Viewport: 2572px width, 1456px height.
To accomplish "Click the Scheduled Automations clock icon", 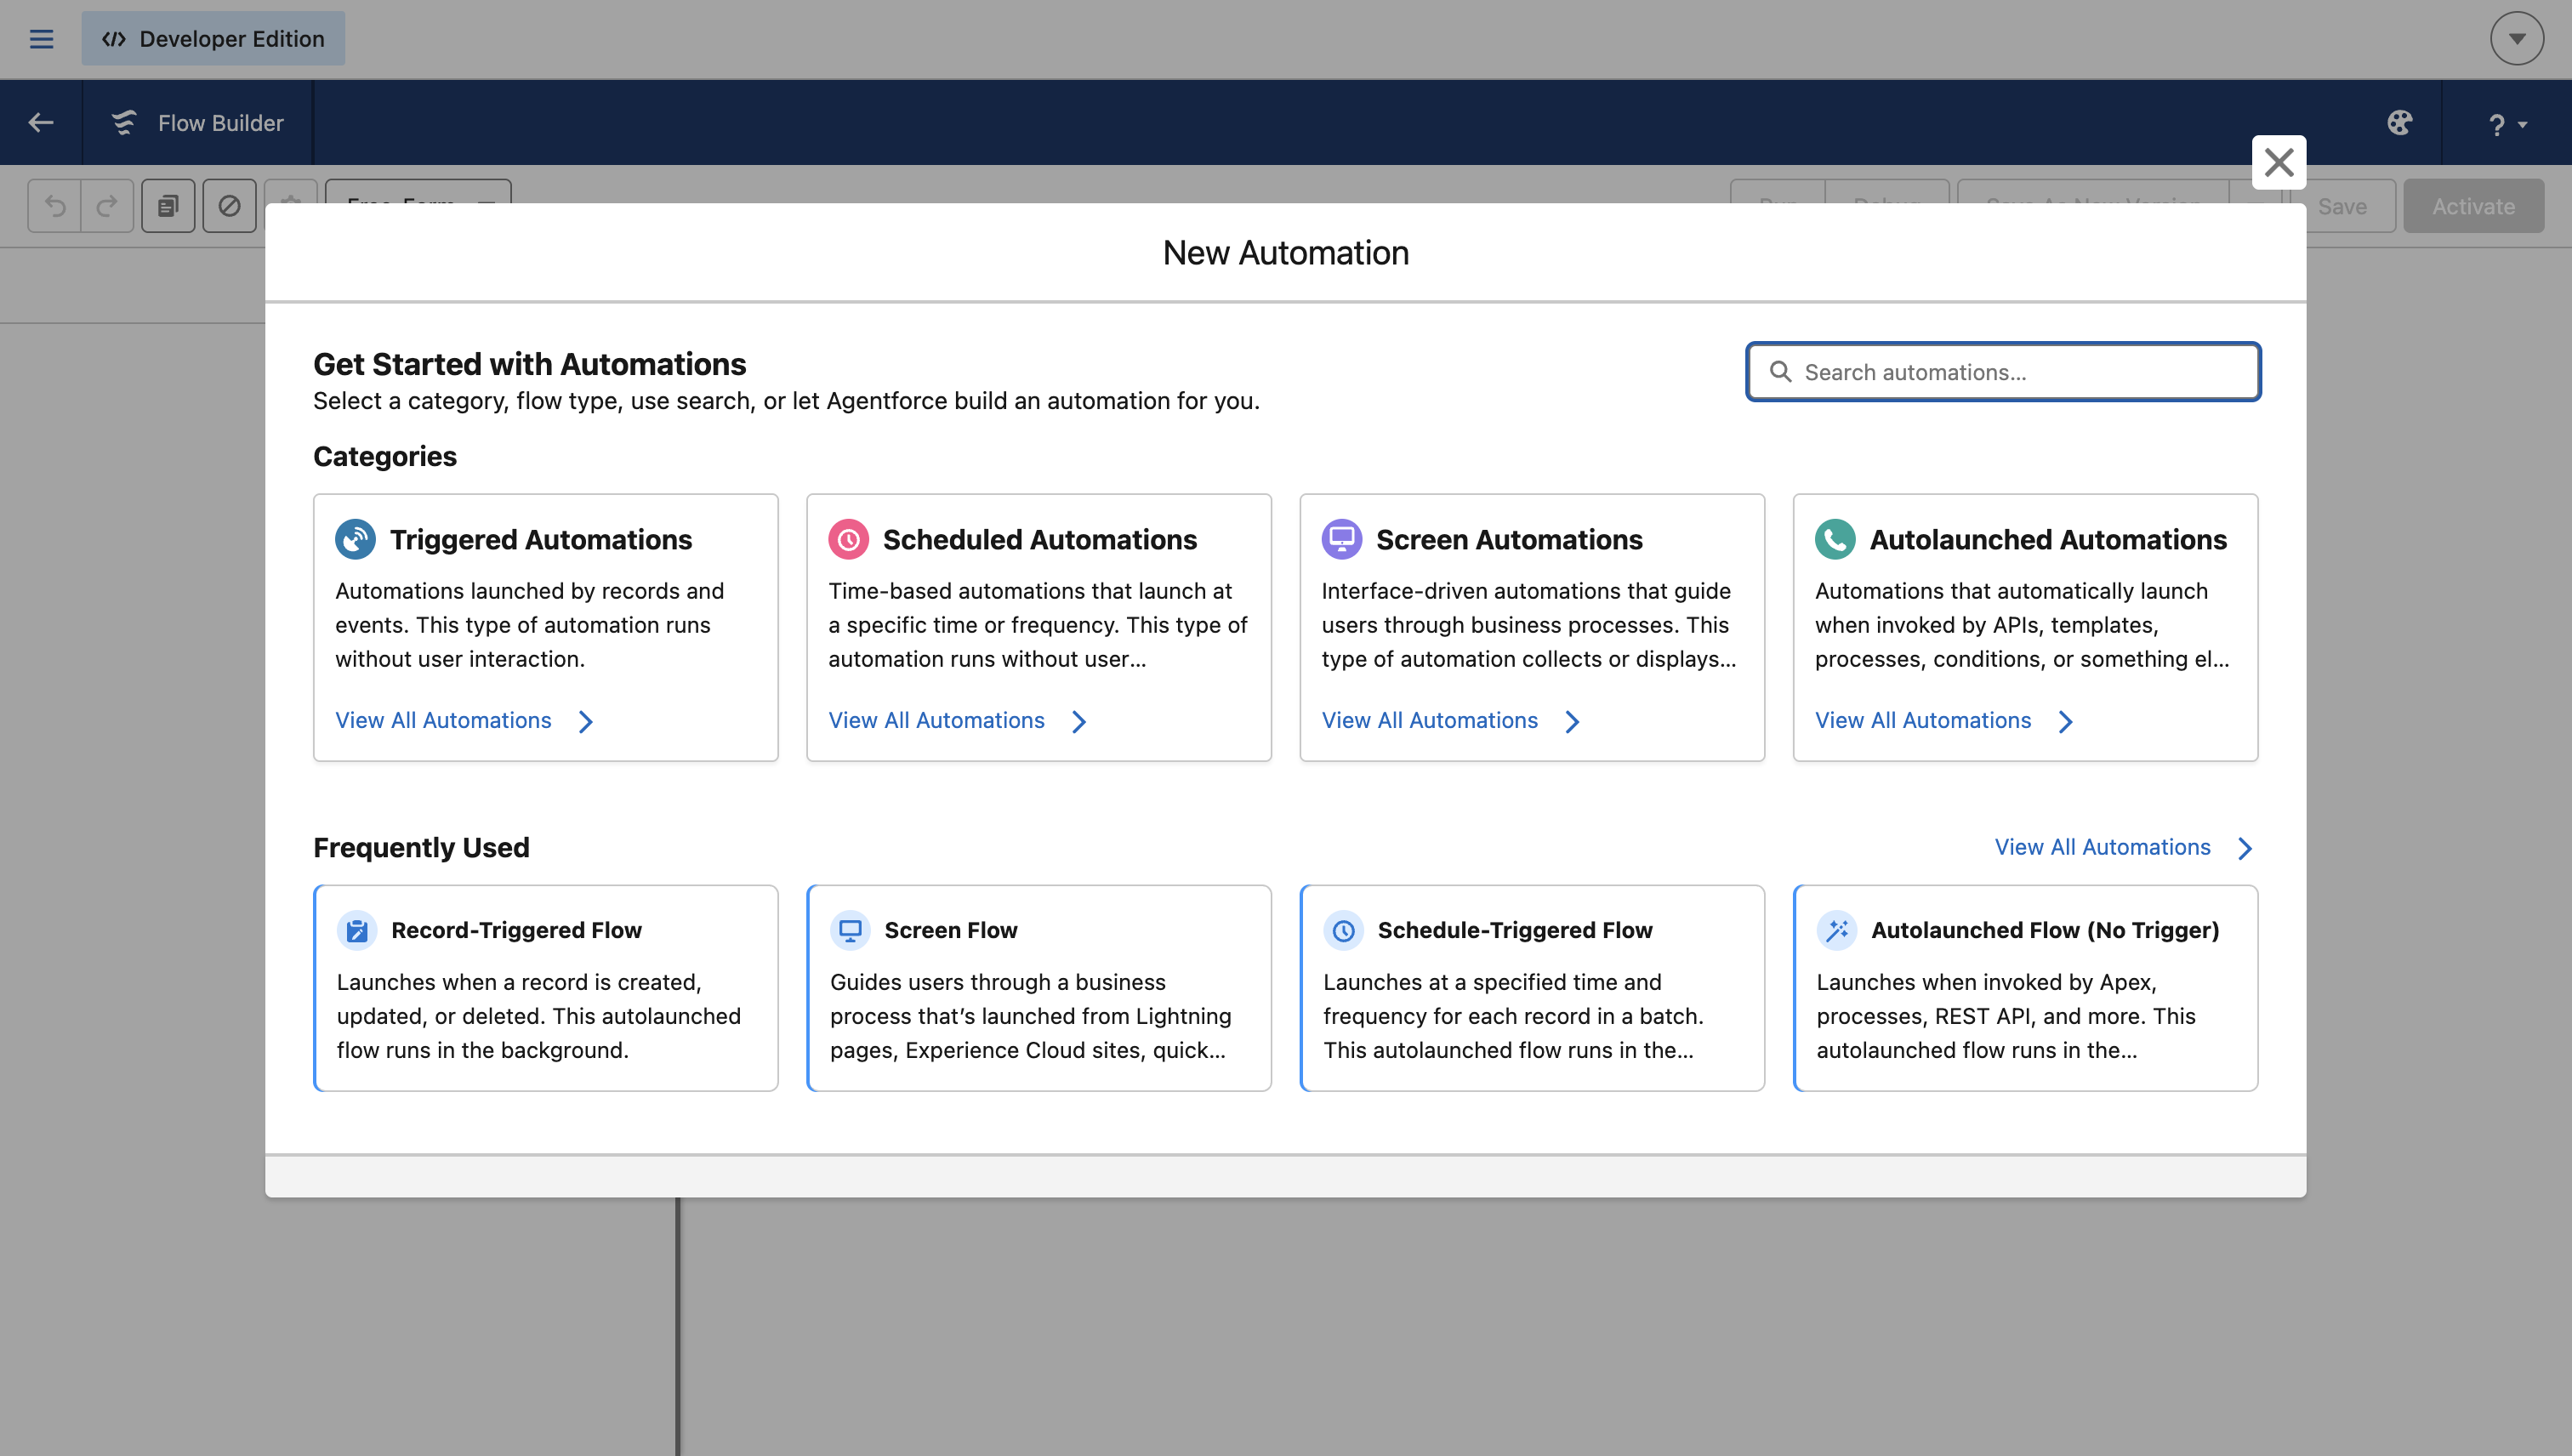I will coord(848,539).
